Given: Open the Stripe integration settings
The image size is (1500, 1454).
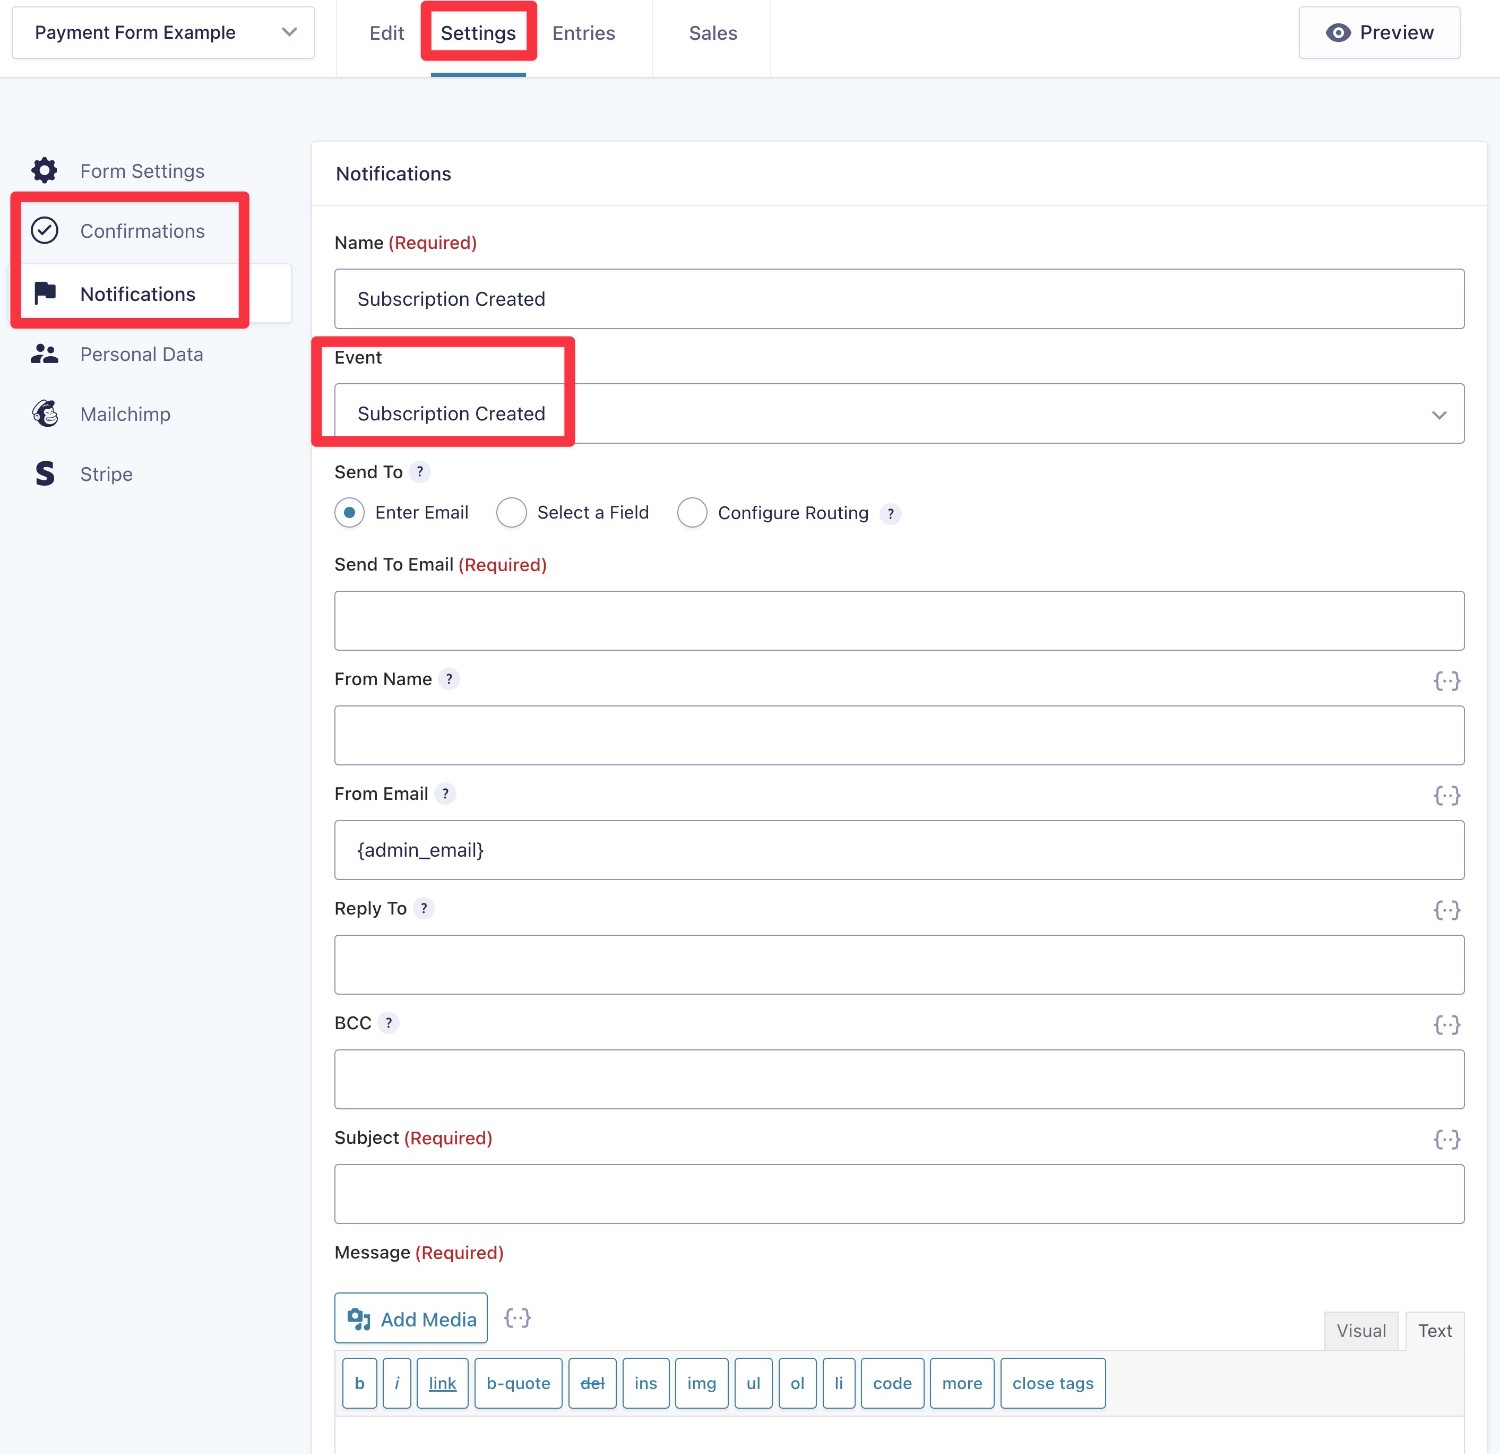Looking at the screenshot, I should point(106,473).
